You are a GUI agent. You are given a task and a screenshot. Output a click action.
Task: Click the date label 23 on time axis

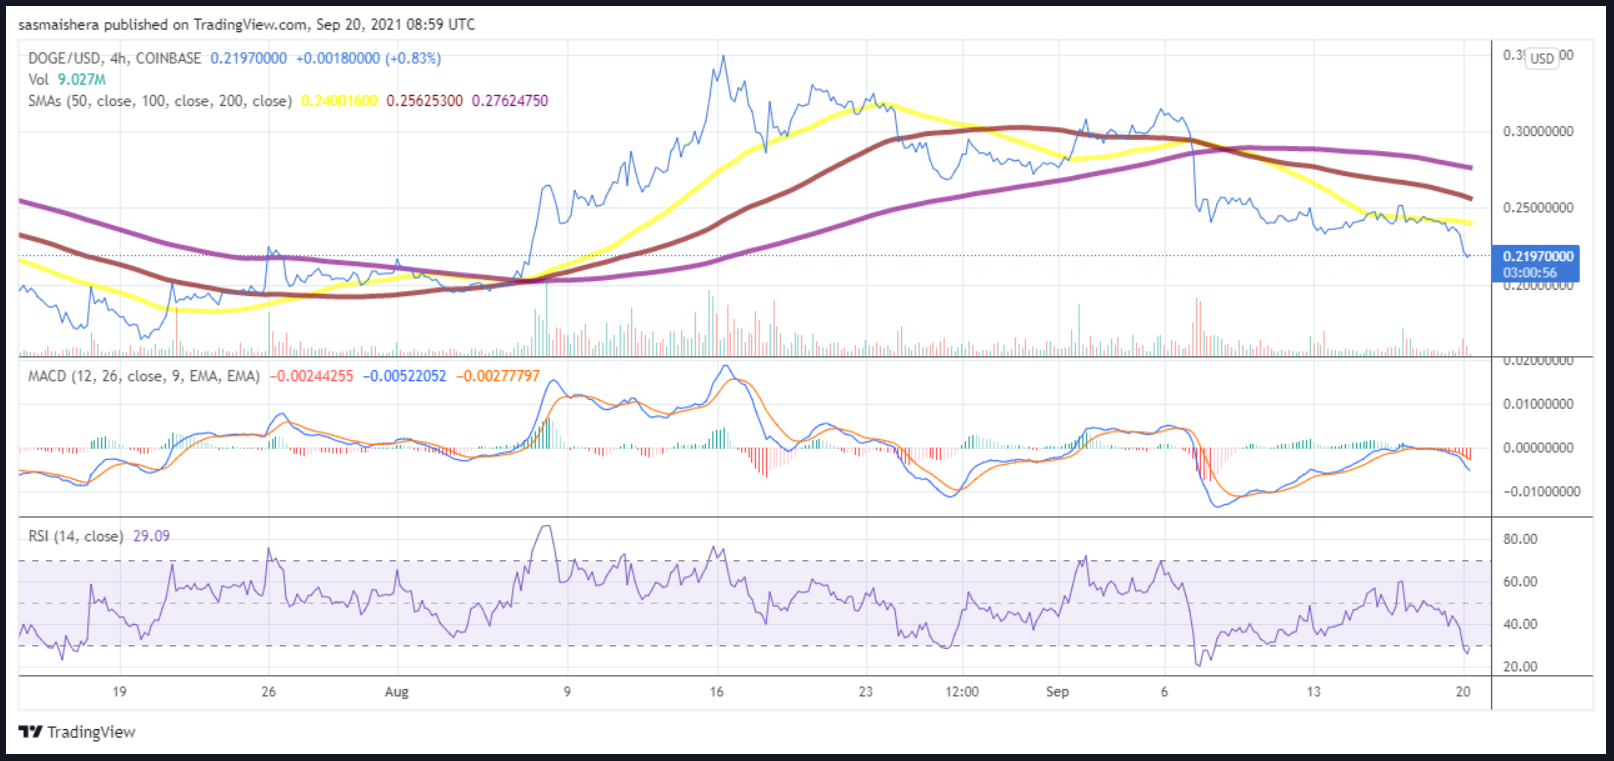tap(865, 691)
